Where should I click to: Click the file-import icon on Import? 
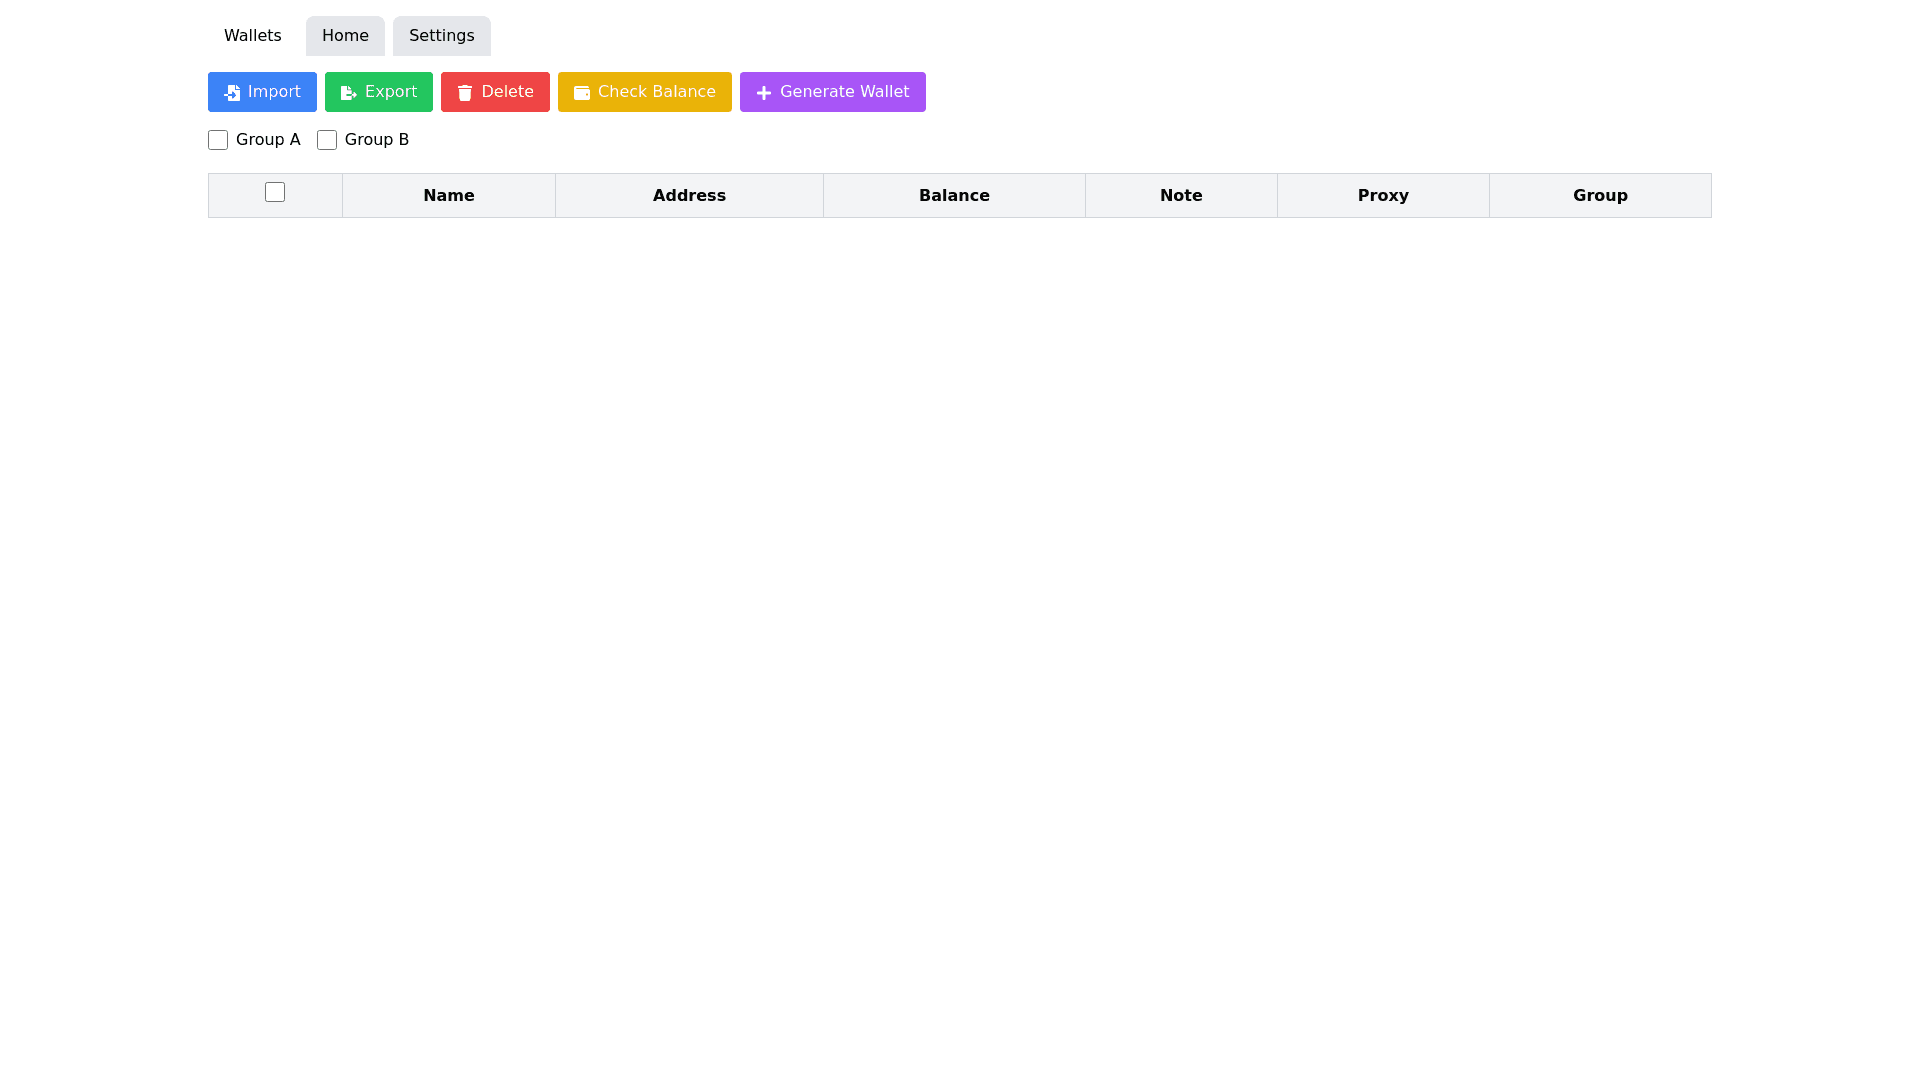pyautogui.click(x=232, y=93)
